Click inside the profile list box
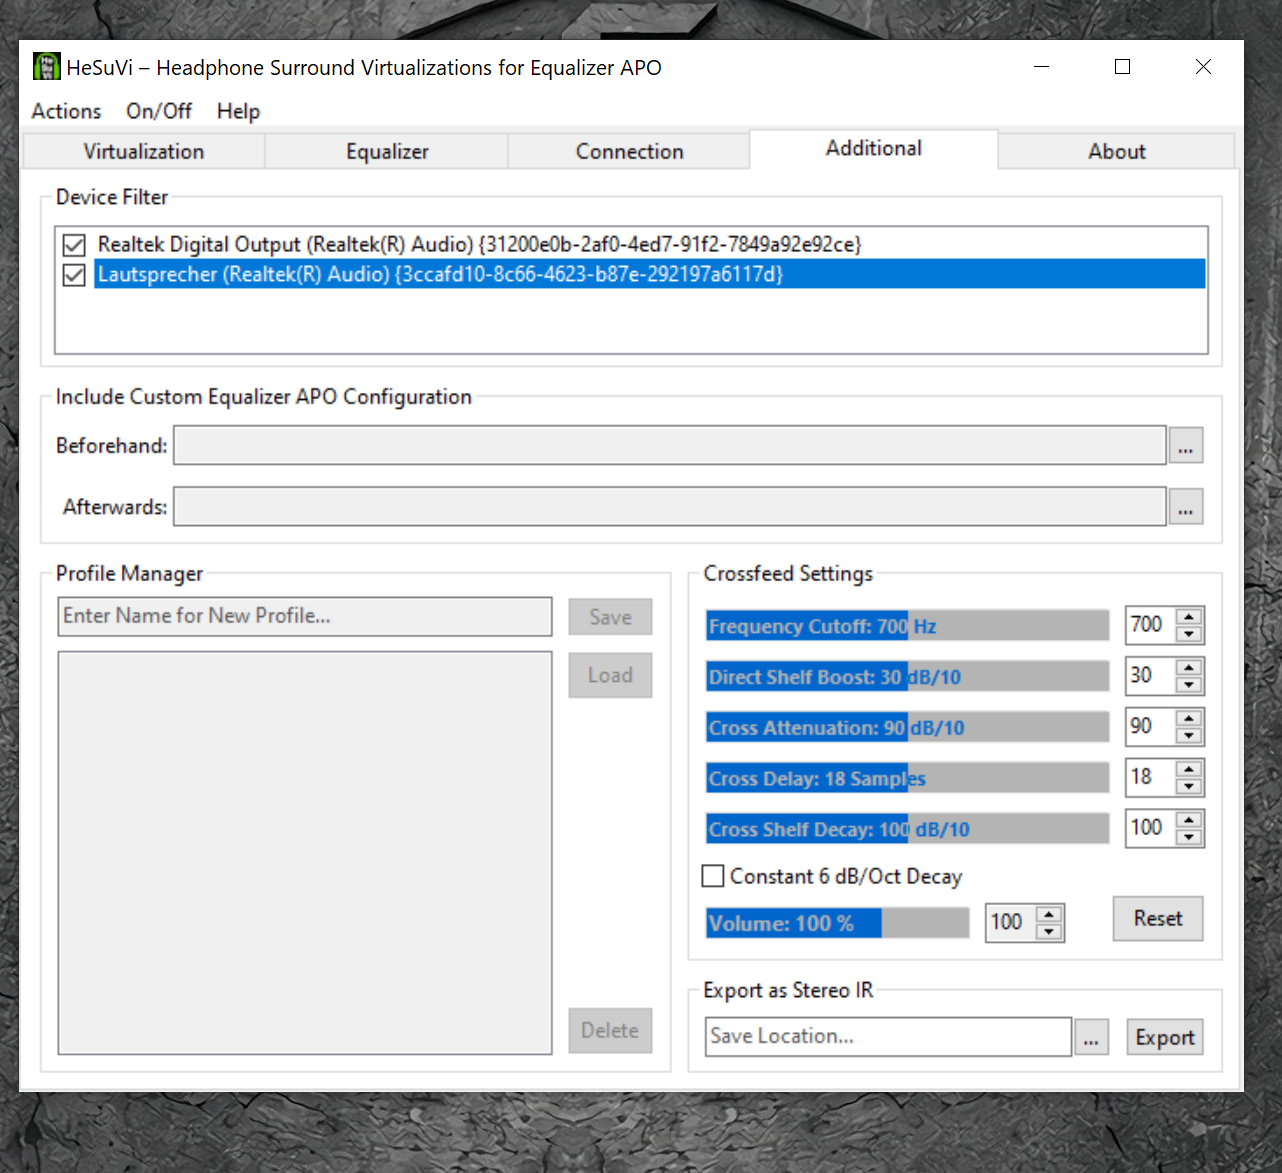This screenshot has width=1282, height=1173. (305, 853)
